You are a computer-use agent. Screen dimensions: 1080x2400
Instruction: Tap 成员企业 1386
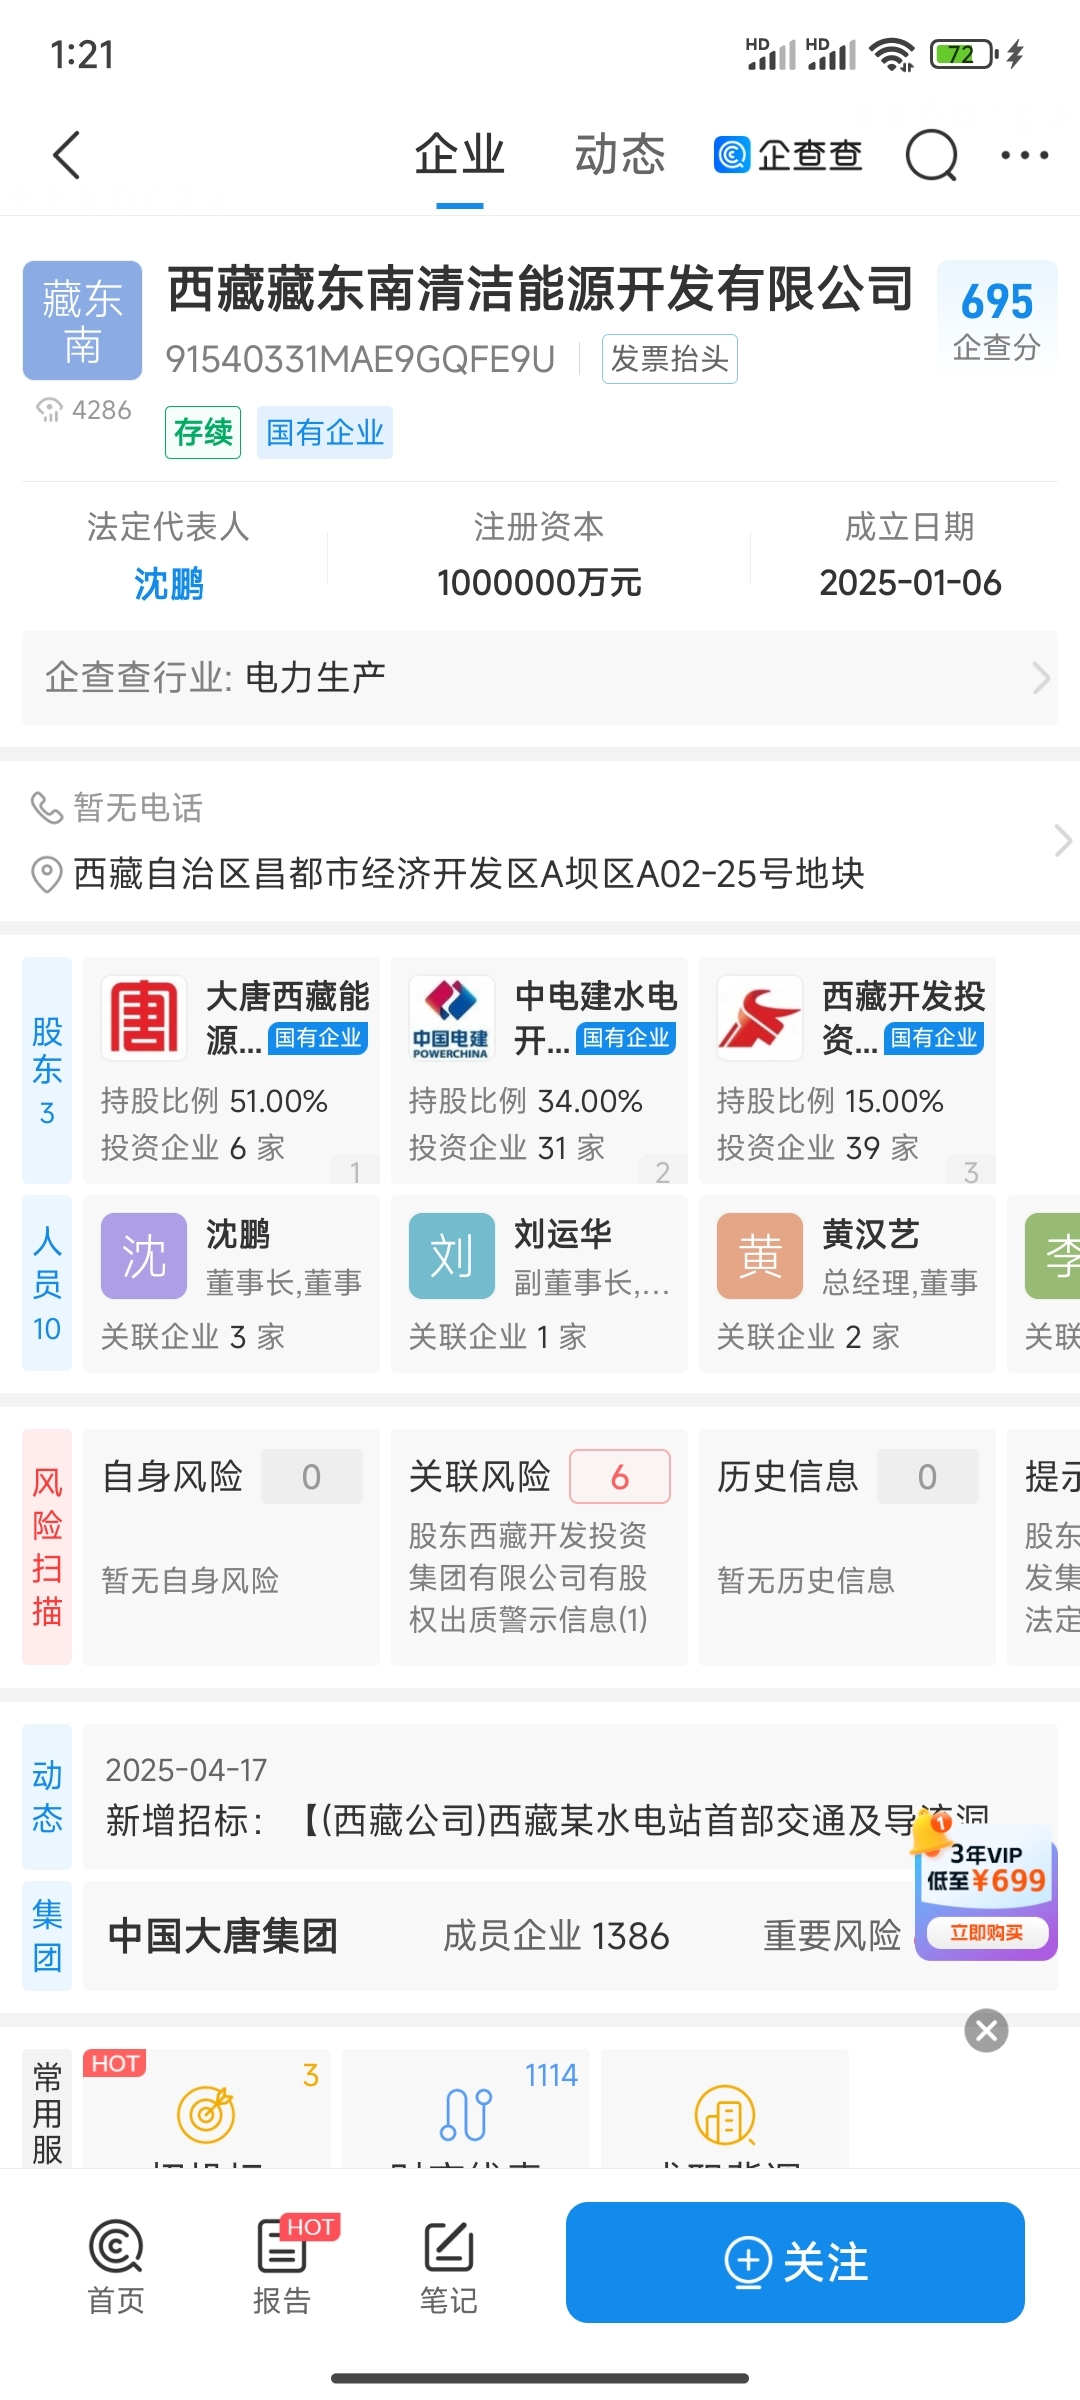(x=556, y=1936)
